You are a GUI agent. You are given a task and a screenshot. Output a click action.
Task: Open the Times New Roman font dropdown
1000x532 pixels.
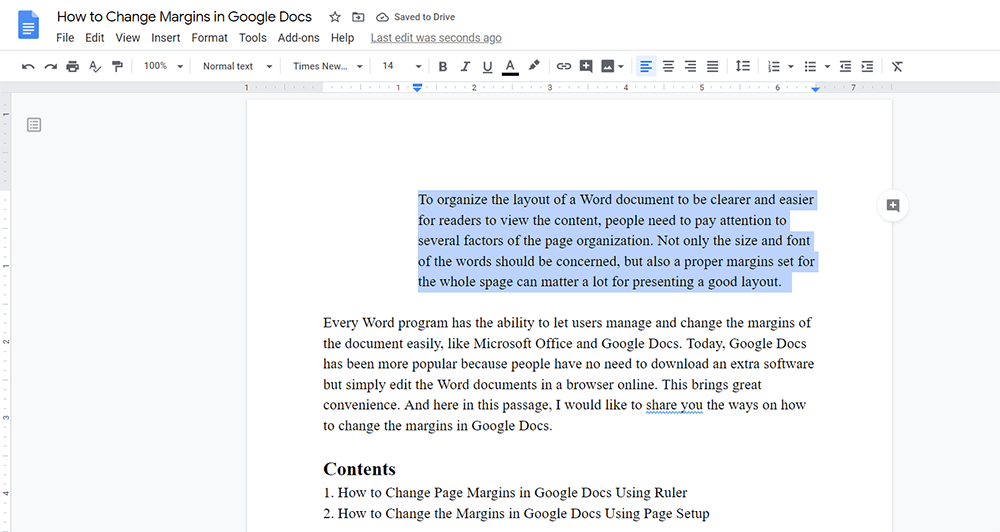pos(327,66)
